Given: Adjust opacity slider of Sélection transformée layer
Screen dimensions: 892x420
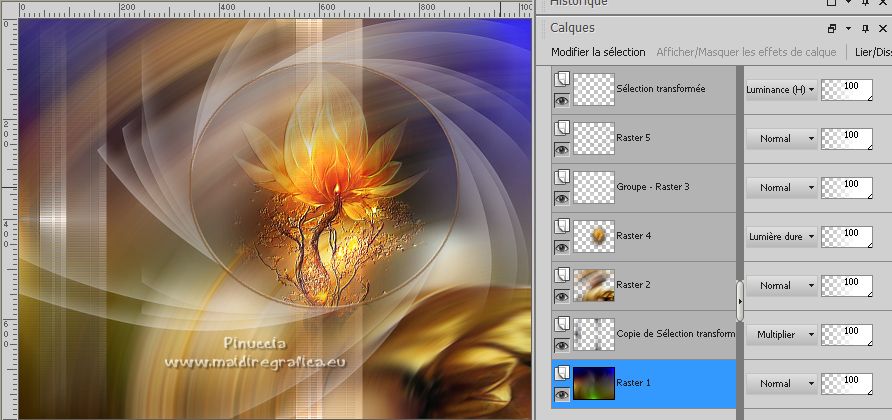Looking at the screenshot, I should 847,90.
